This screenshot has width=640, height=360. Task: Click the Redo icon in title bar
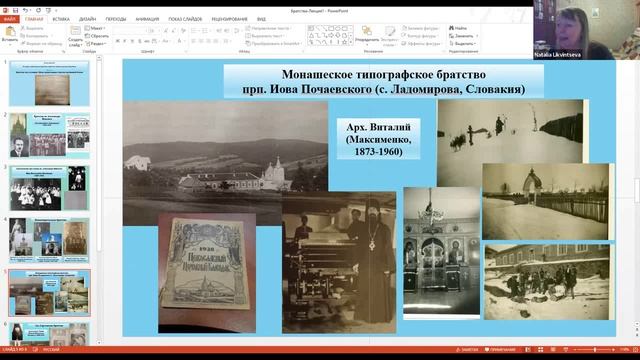pyautogui.click(x=38, y=11)
